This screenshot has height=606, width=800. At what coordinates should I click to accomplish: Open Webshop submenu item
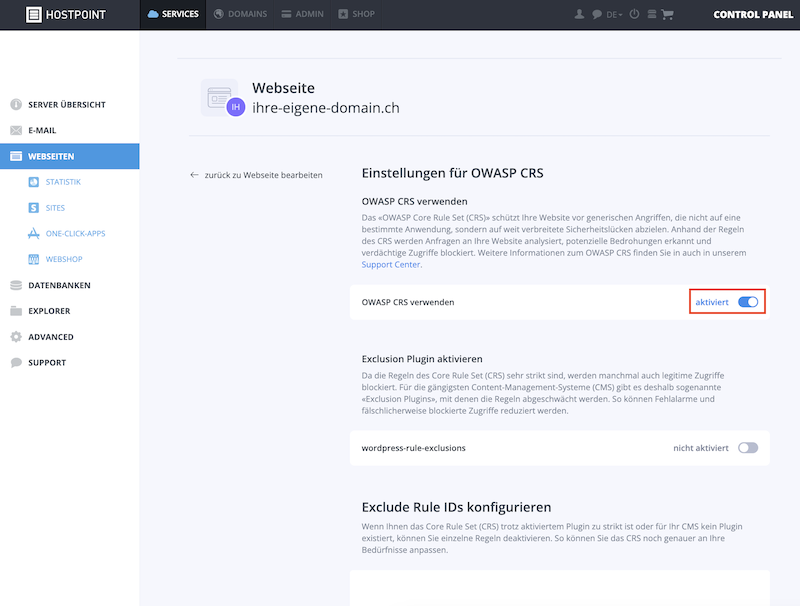[x=64, y=259]
